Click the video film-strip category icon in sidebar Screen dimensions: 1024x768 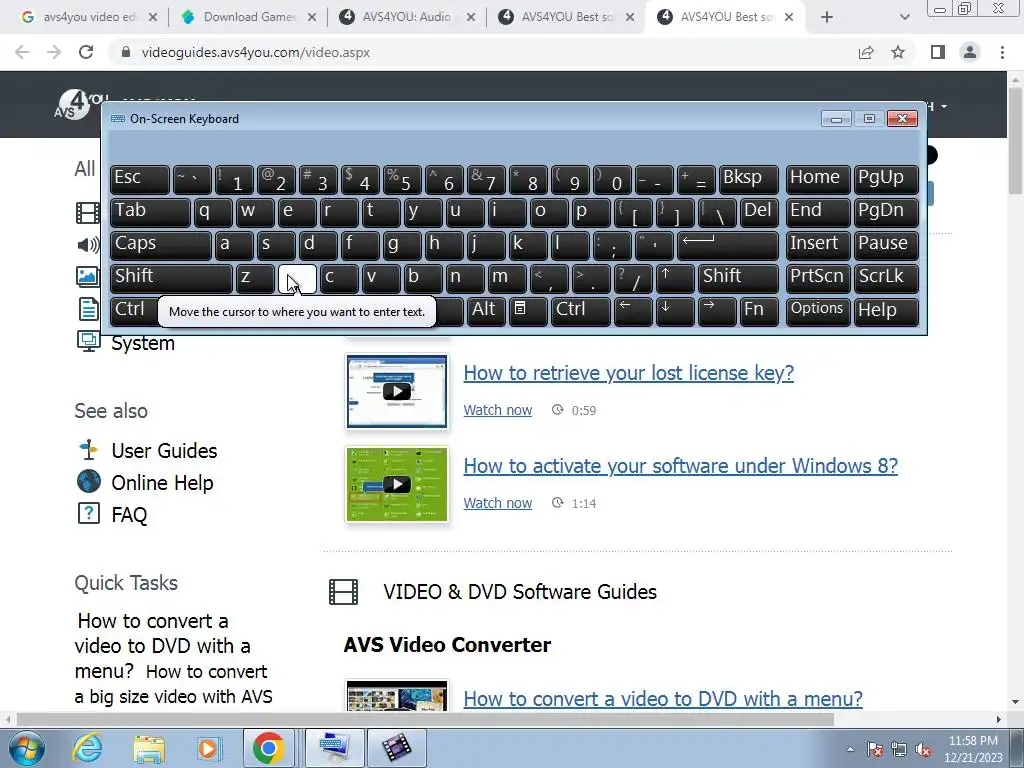coord(88,213)
